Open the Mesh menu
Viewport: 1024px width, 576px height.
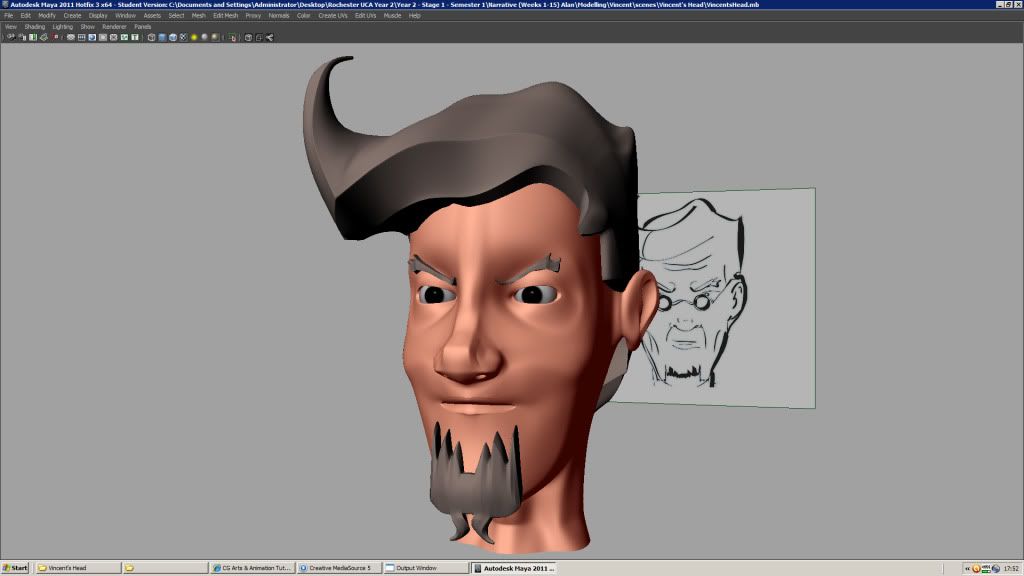click(x=199, y=16)
